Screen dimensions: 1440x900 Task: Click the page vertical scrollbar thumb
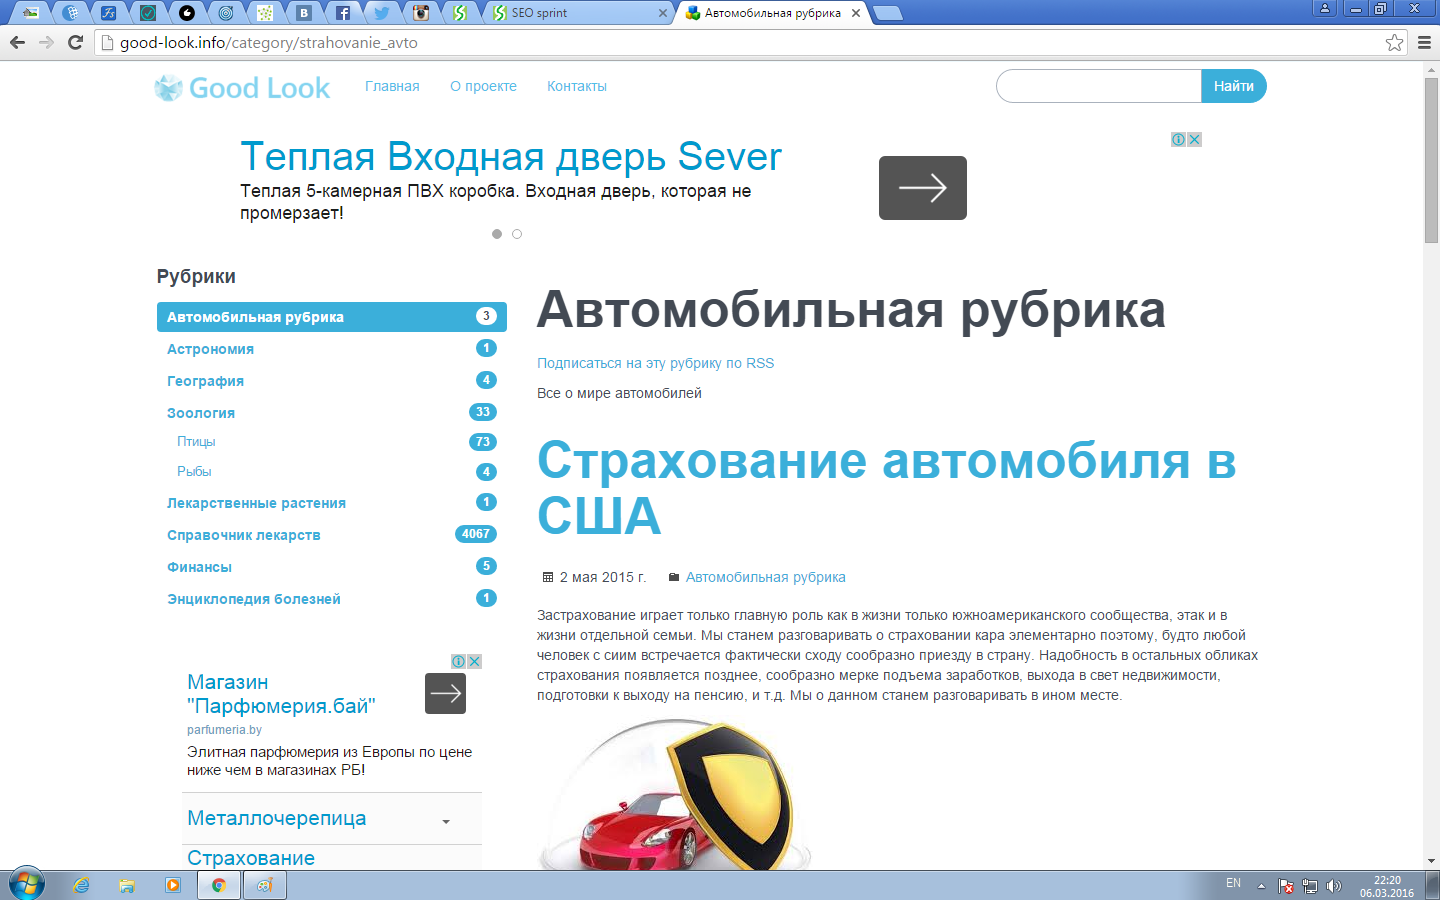[x=1431, y=160]
